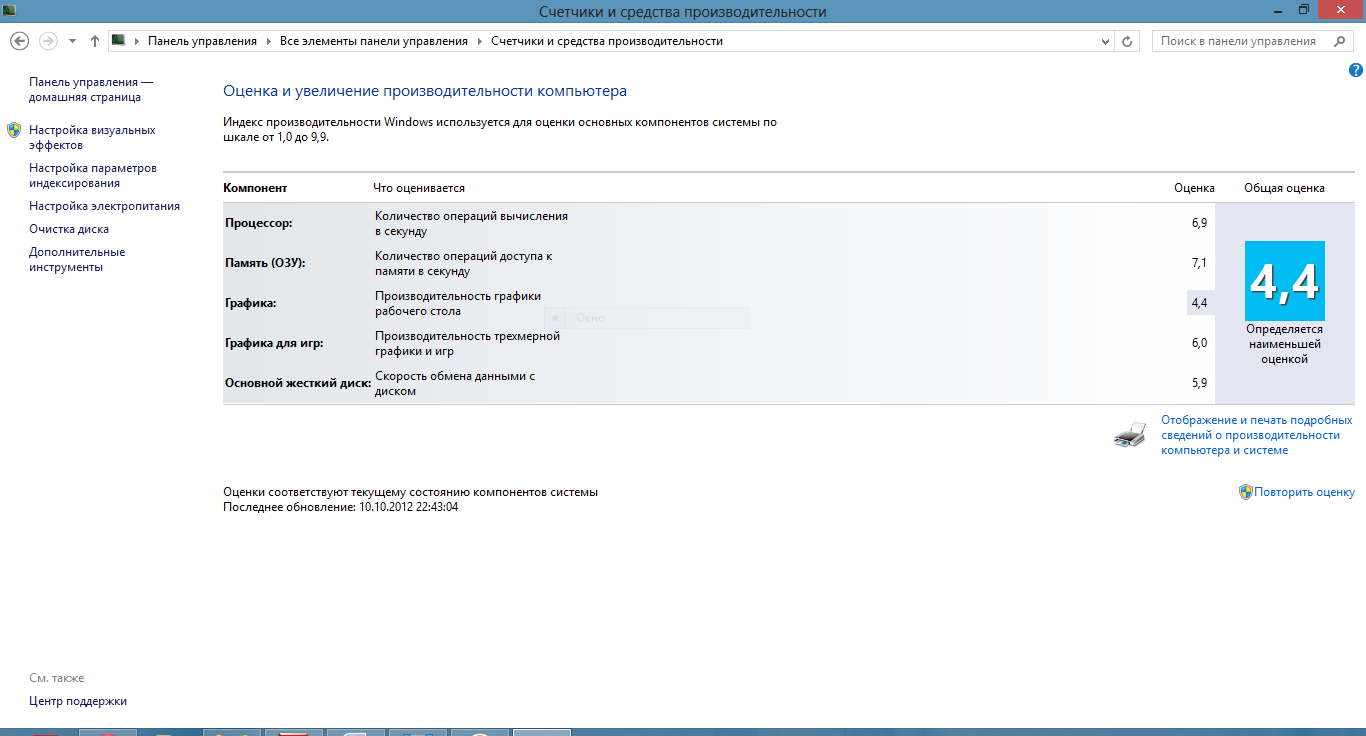Viewport: 1366px width, 736px height.
Task: Select the Графика score 4,4 cell
Action: (1200, 303)
